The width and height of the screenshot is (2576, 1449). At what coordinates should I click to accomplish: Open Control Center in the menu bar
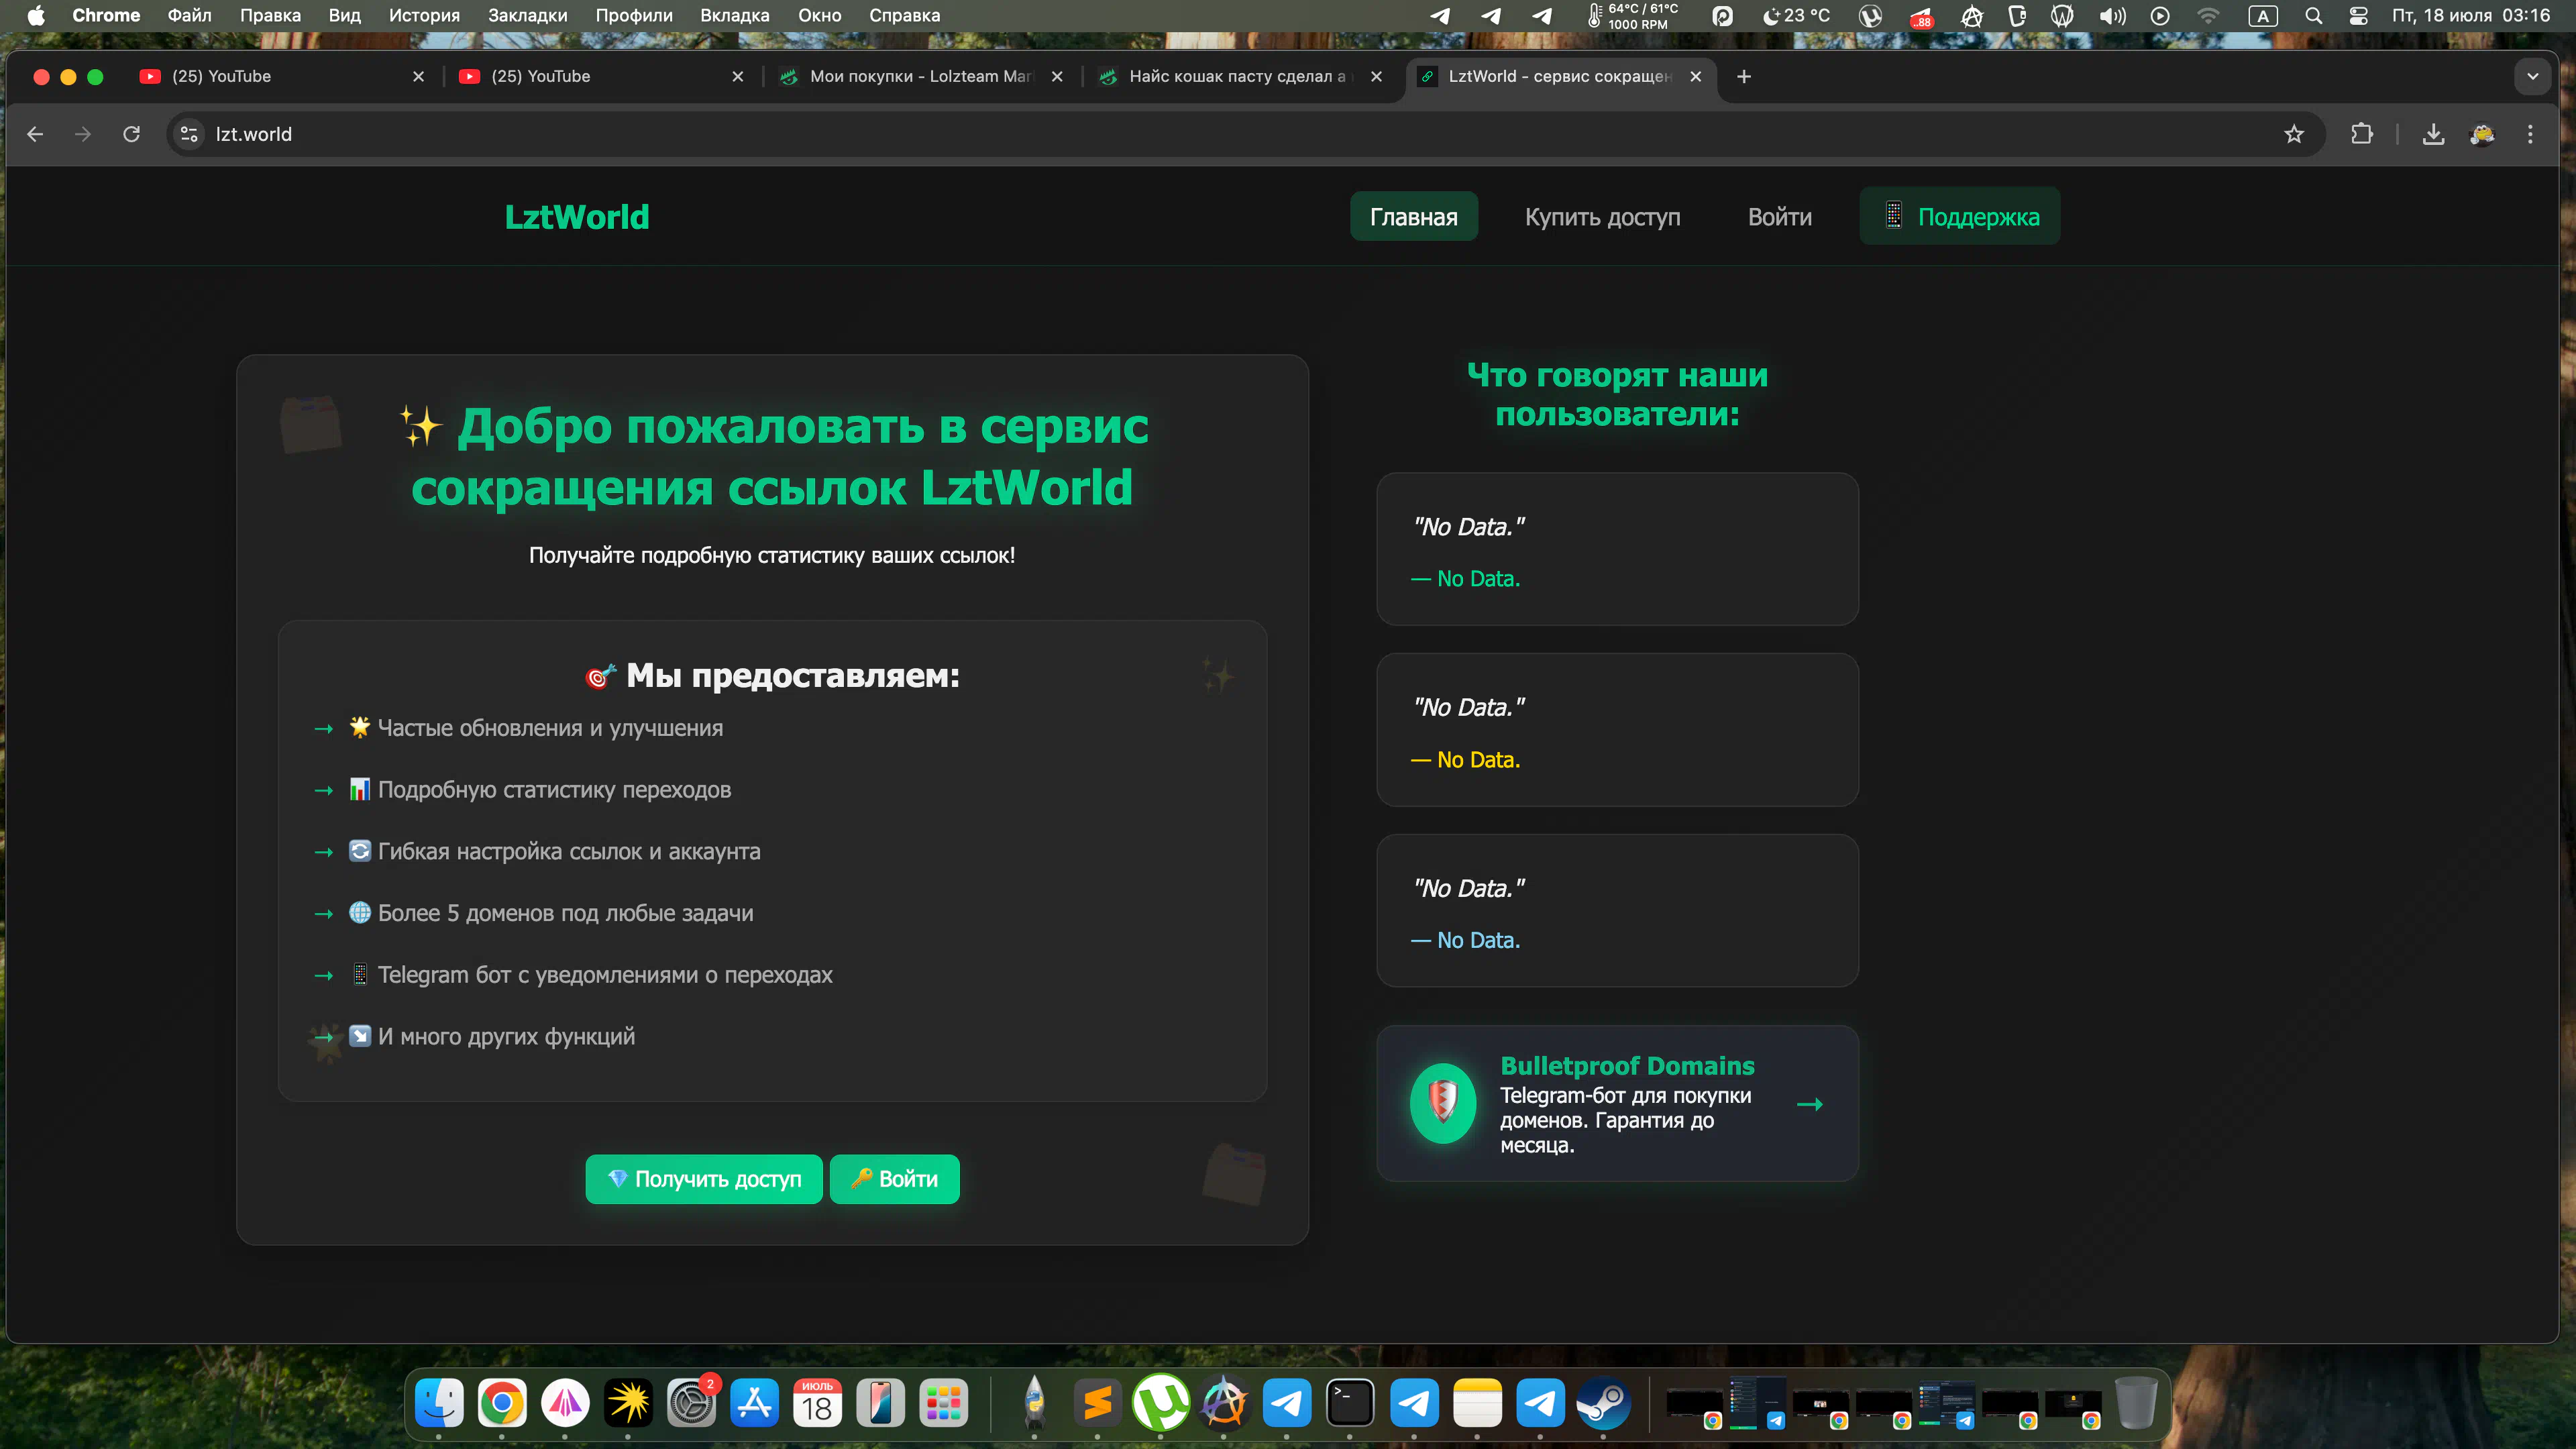[x=2358, y=15]
